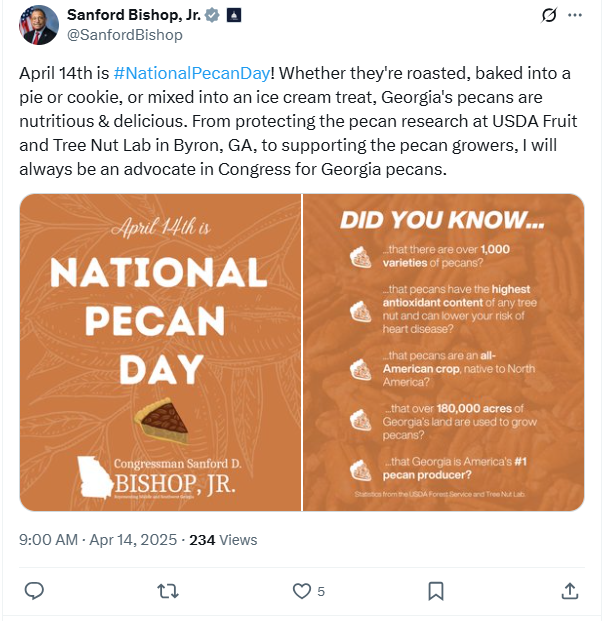Click the 9:00 AM Apr 14, 2025 timestamp
Viewport: 604px width, 621px height.
pos(98,539)
